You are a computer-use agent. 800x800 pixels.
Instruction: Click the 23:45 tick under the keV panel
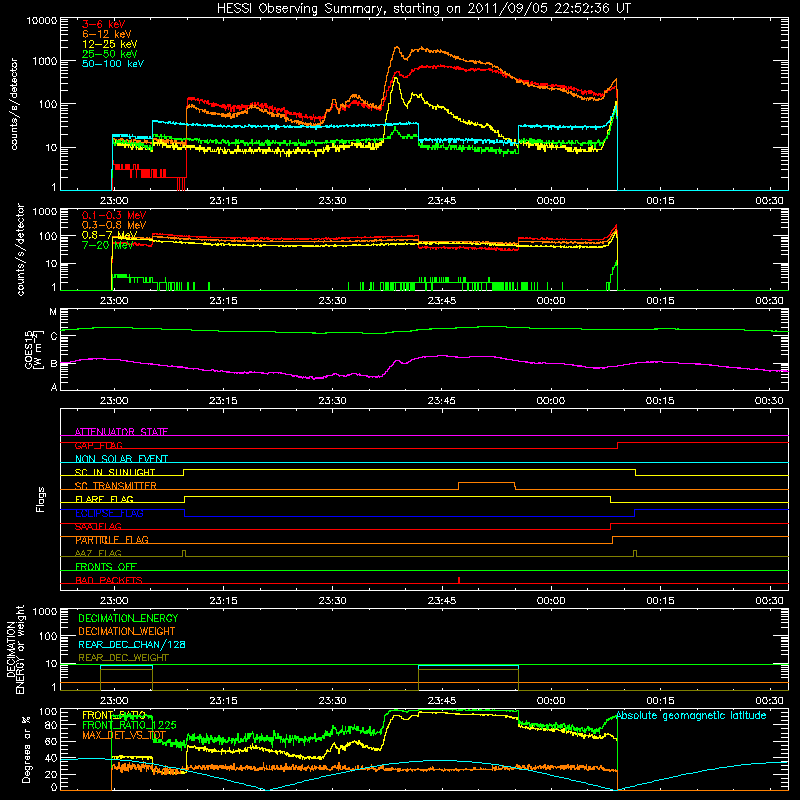pos(442,201)
